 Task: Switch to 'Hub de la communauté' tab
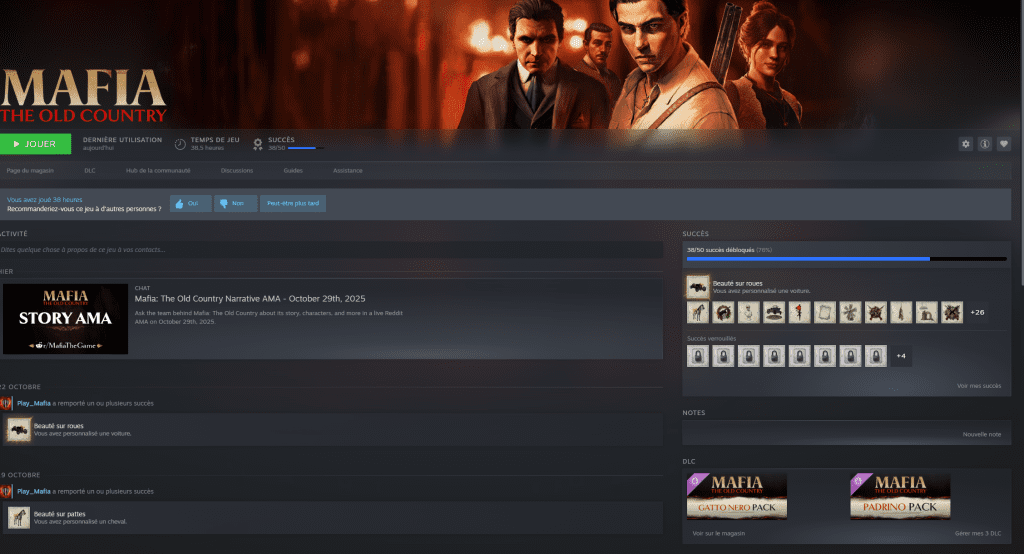(x=158, y=171)
